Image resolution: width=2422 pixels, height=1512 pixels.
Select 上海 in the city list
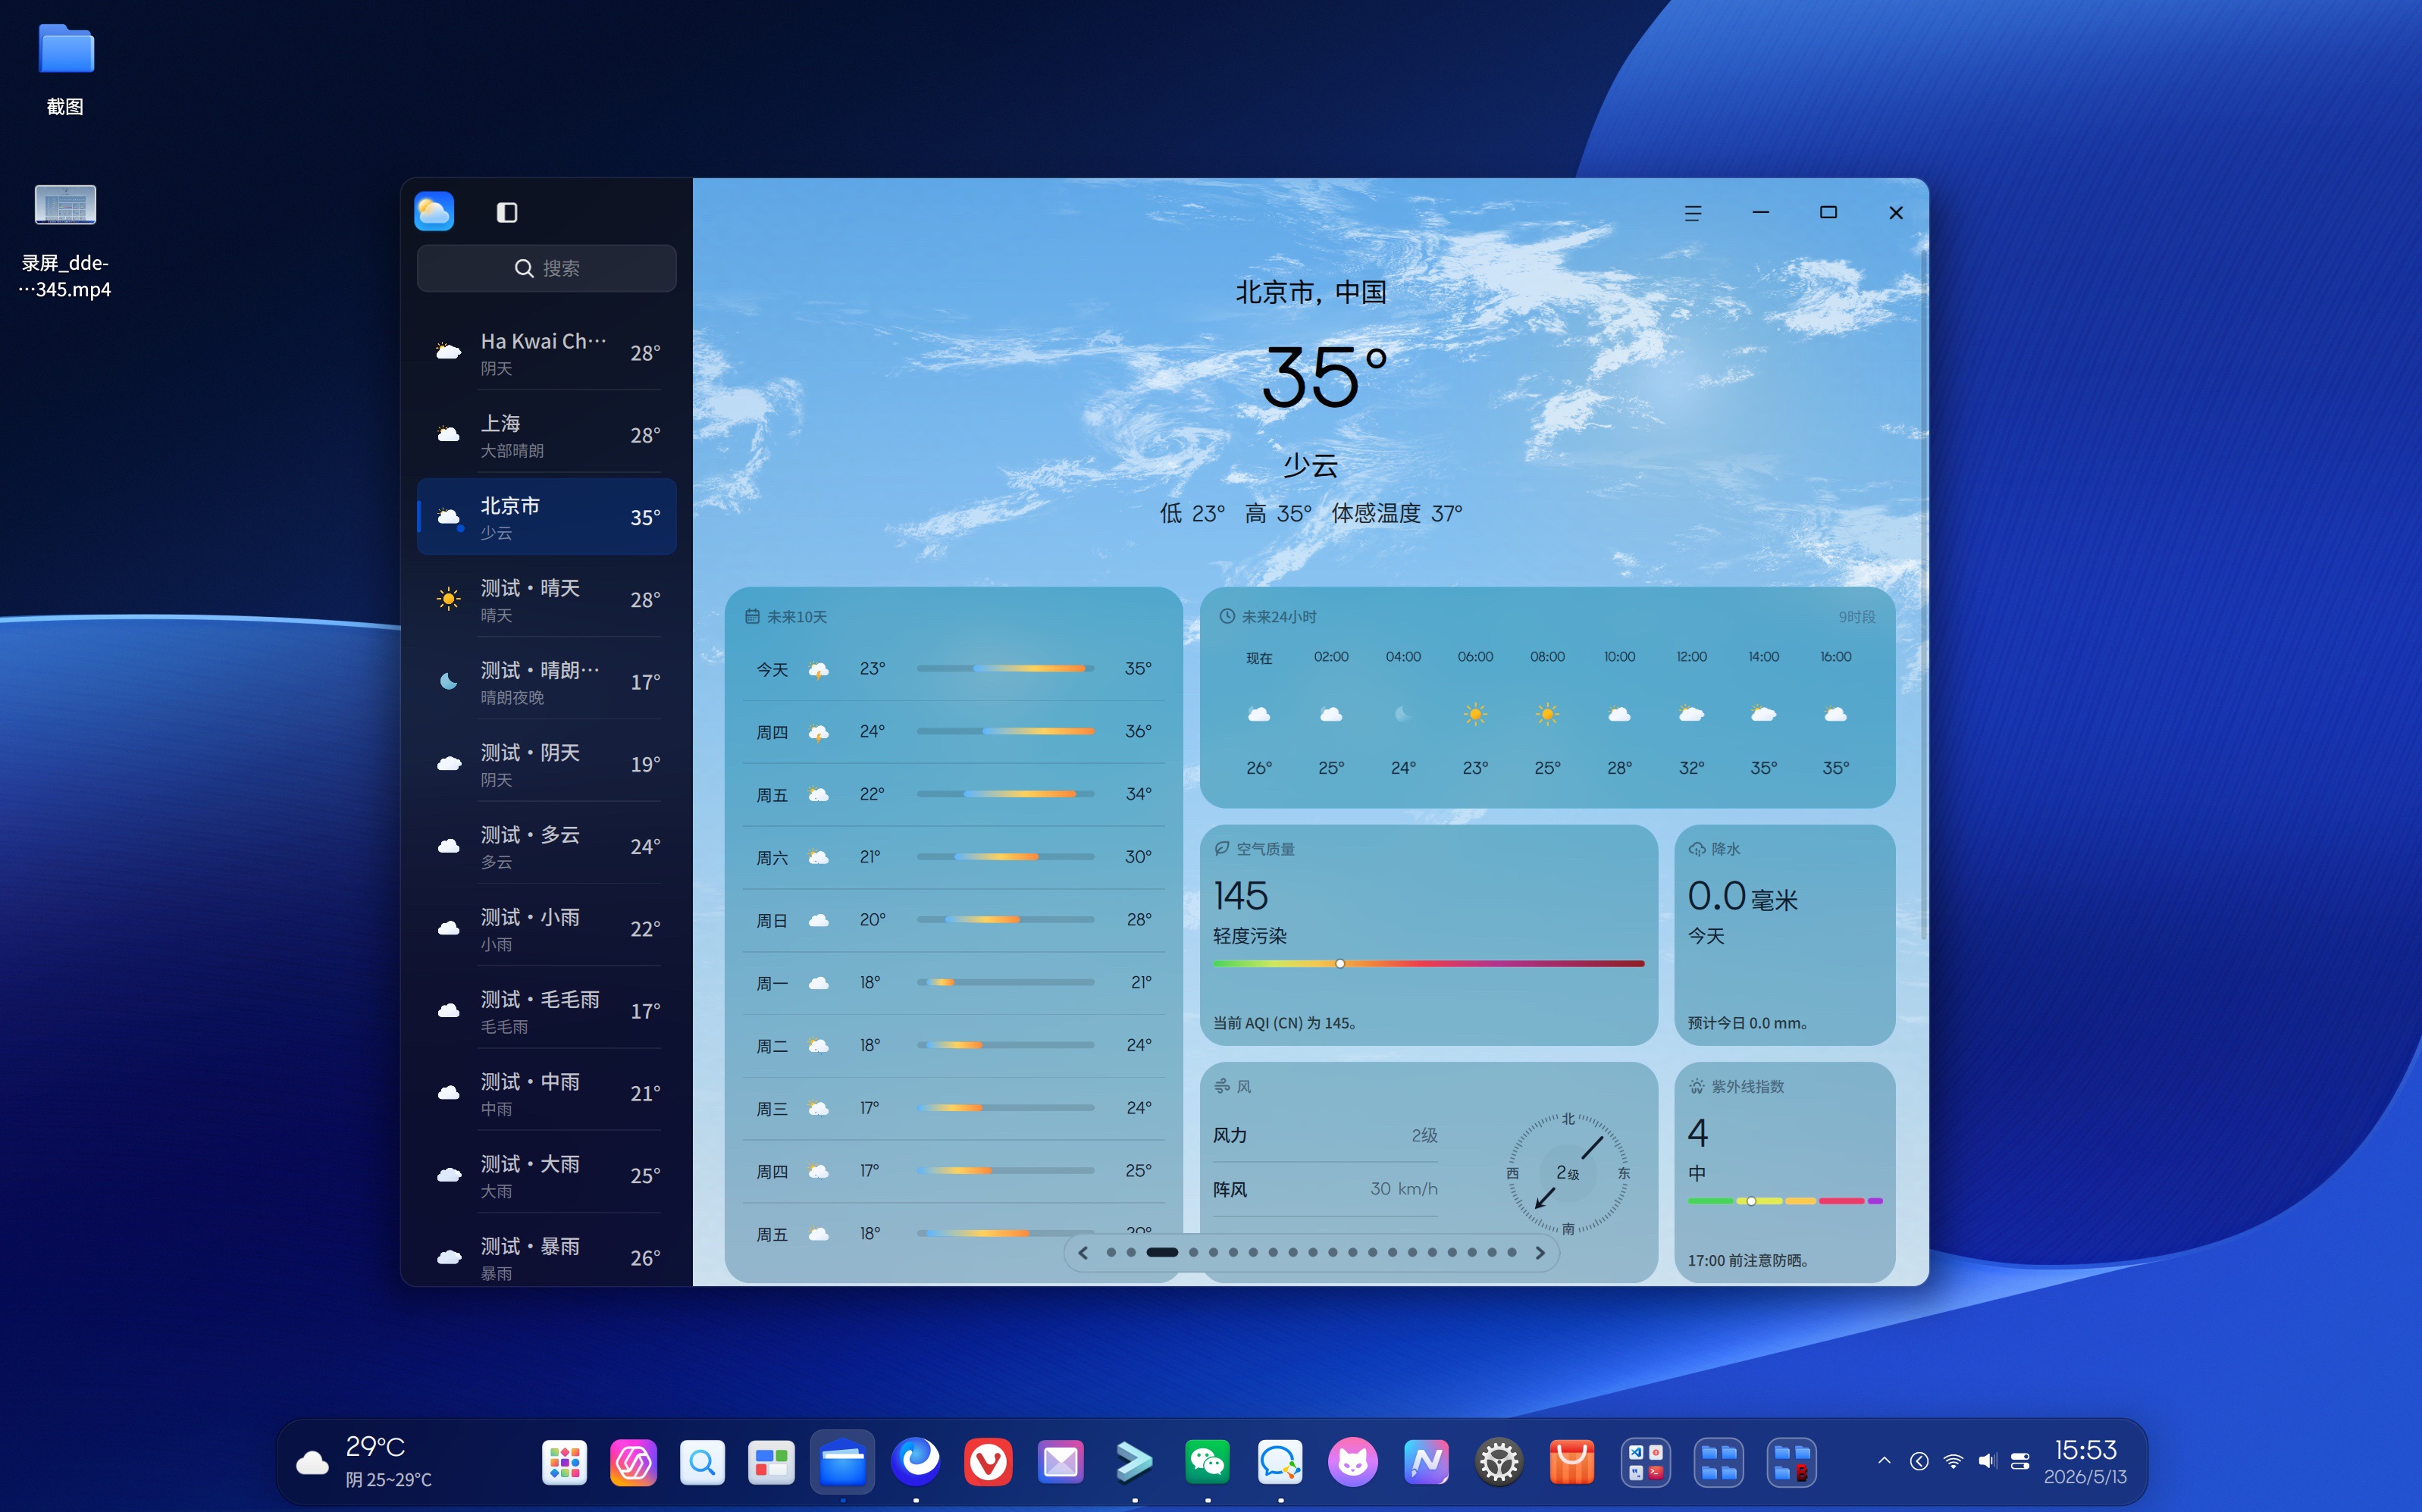click(546, 435)
